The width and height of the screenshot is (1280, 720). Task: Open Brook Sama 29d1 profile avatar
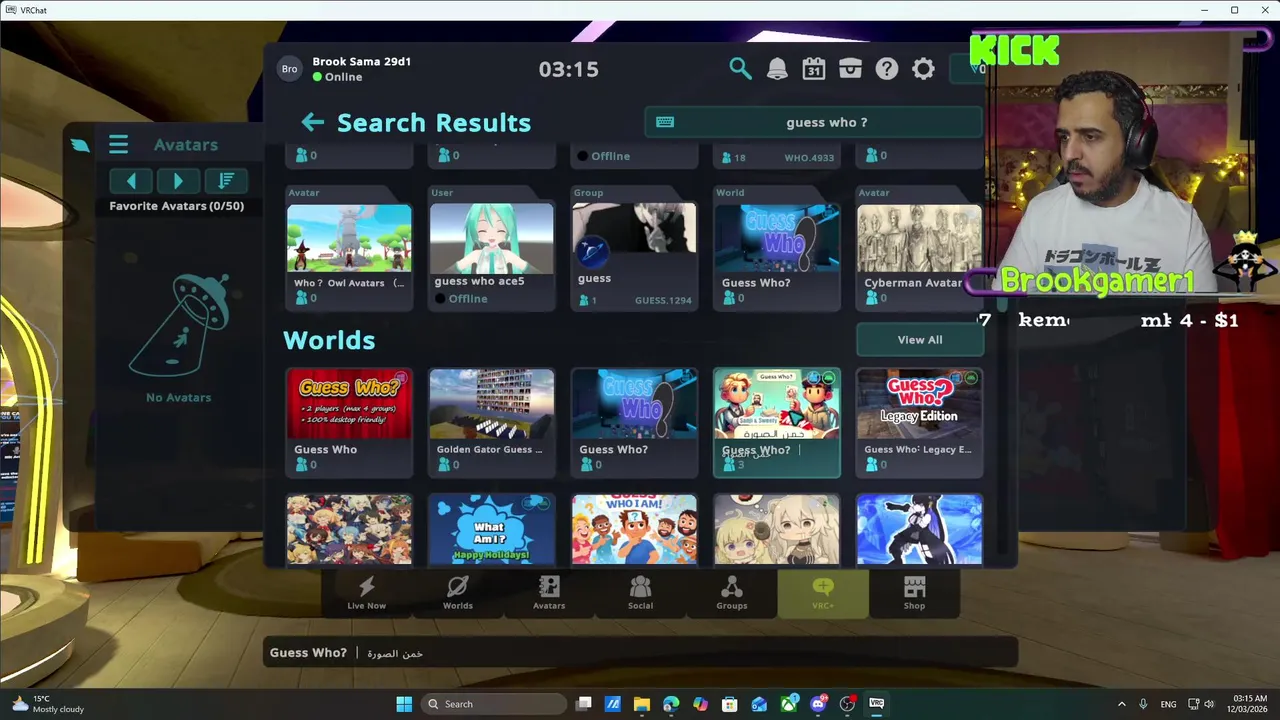click(289, 69)
